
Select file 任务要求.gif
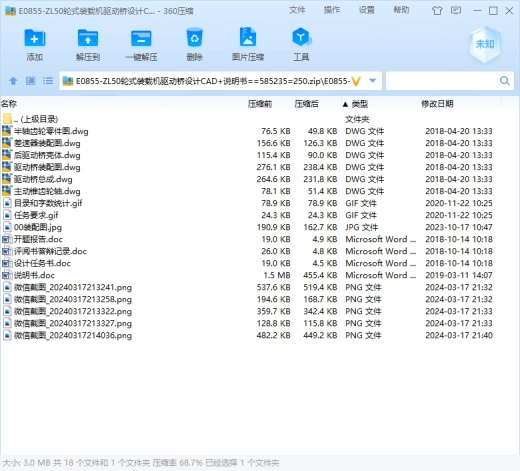click(36, 215)
